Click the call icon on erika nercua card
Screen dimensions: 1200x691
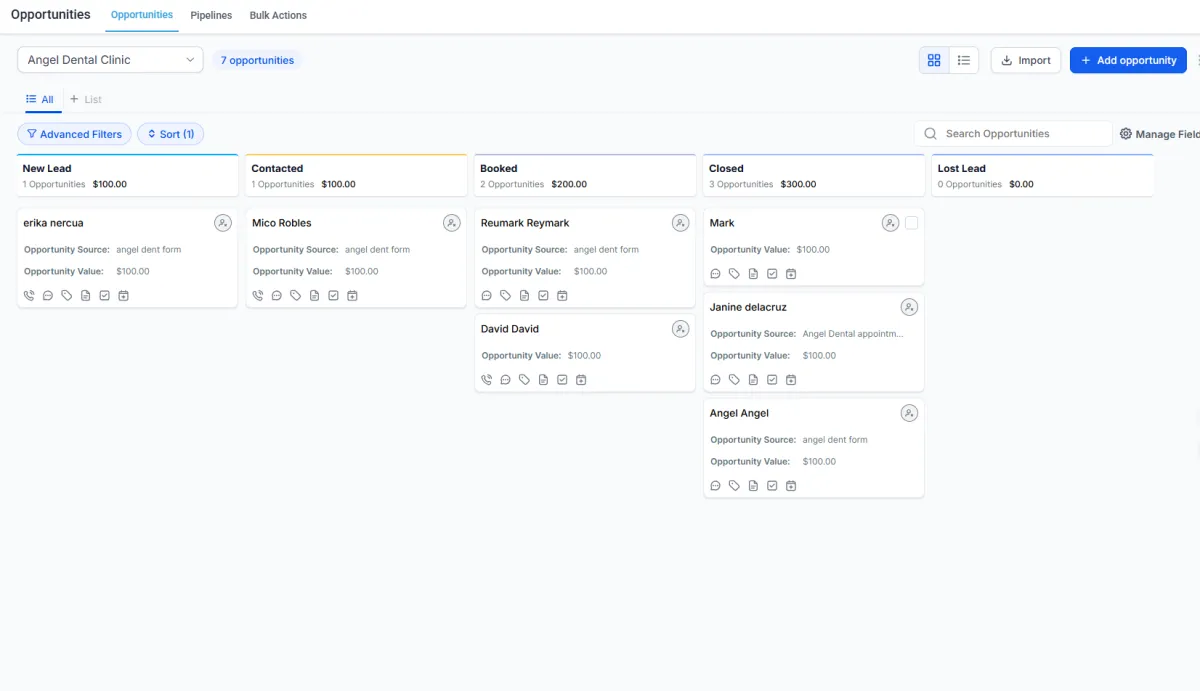29,296
